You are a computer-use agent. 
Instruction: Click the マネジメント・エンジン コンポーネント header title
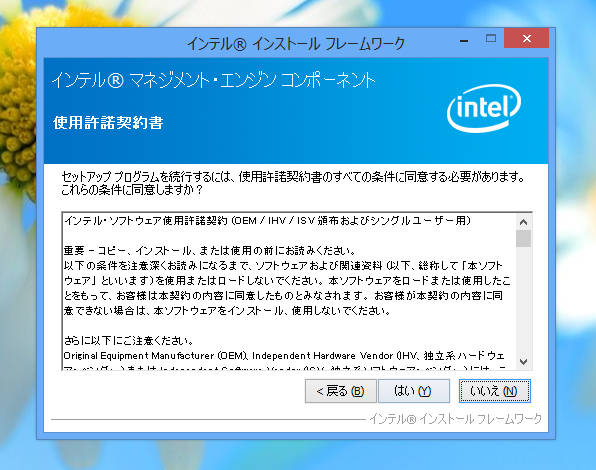213,81
